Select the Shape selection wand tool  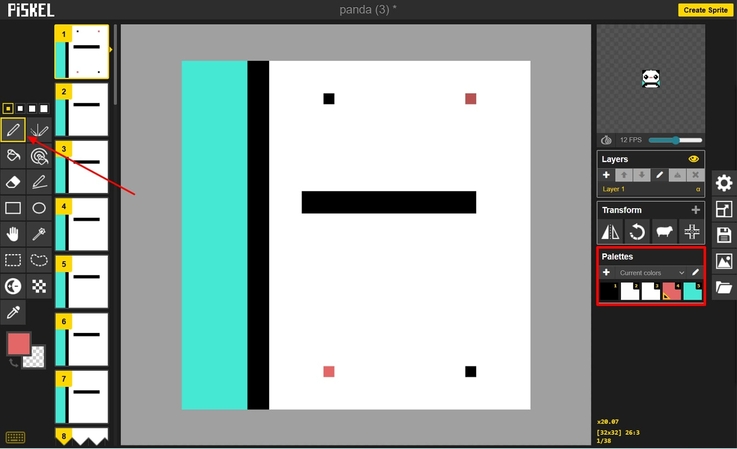point(39,234)
